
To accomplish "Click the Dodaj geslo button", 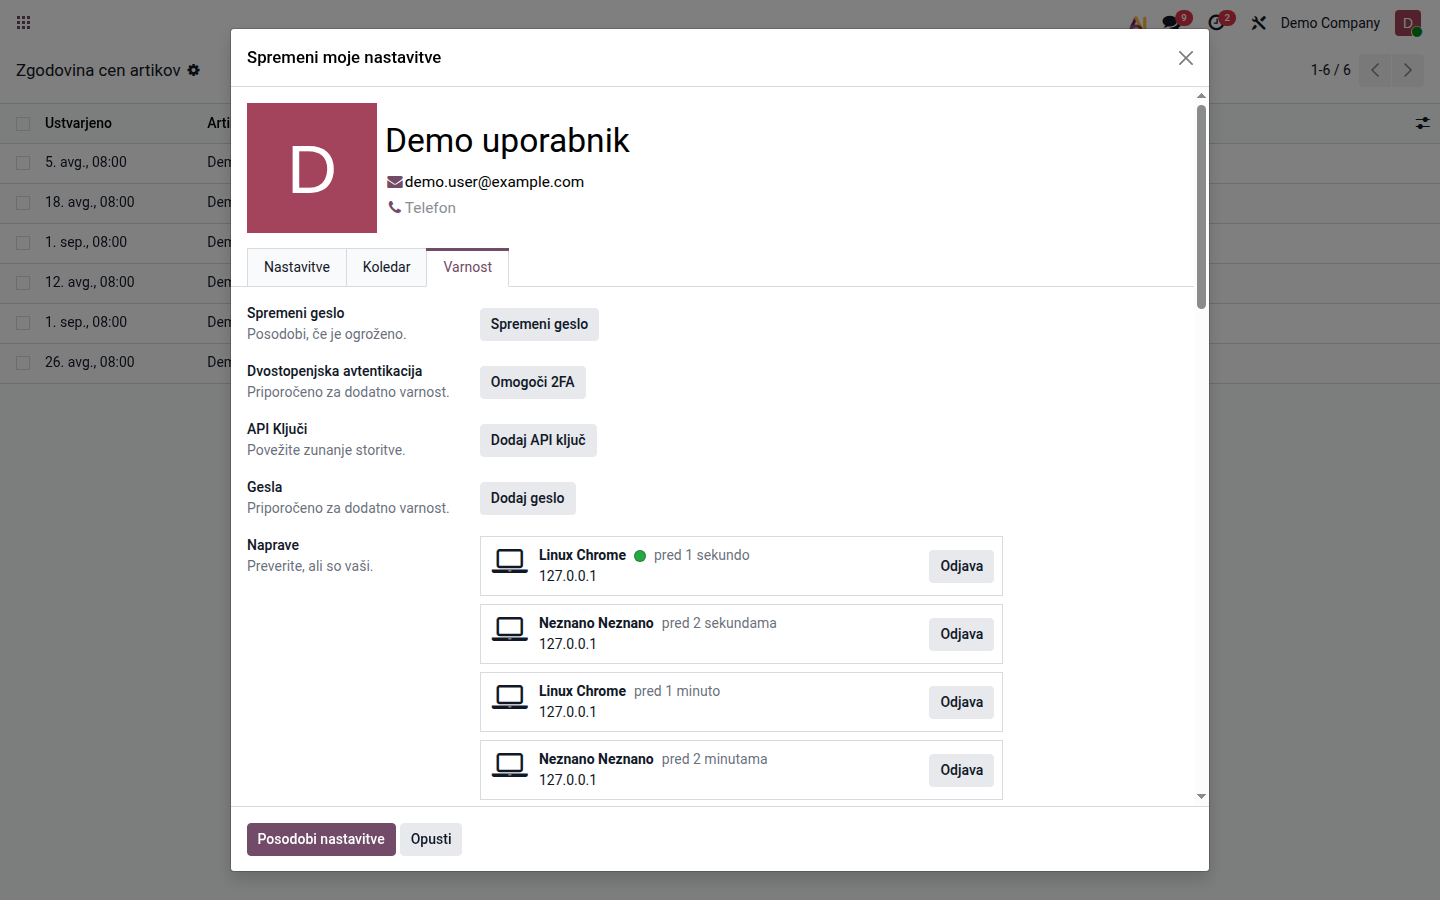I will [x=528, y=498].
